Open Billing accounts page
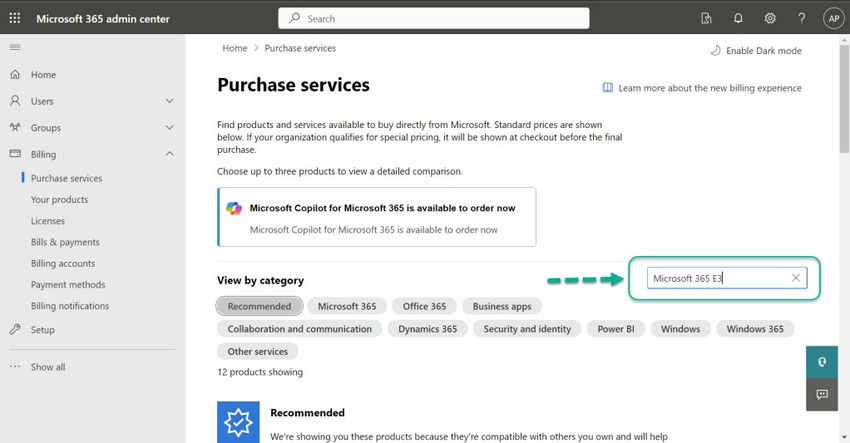Viewport: 850px width, 443px height. pos(63,263)
